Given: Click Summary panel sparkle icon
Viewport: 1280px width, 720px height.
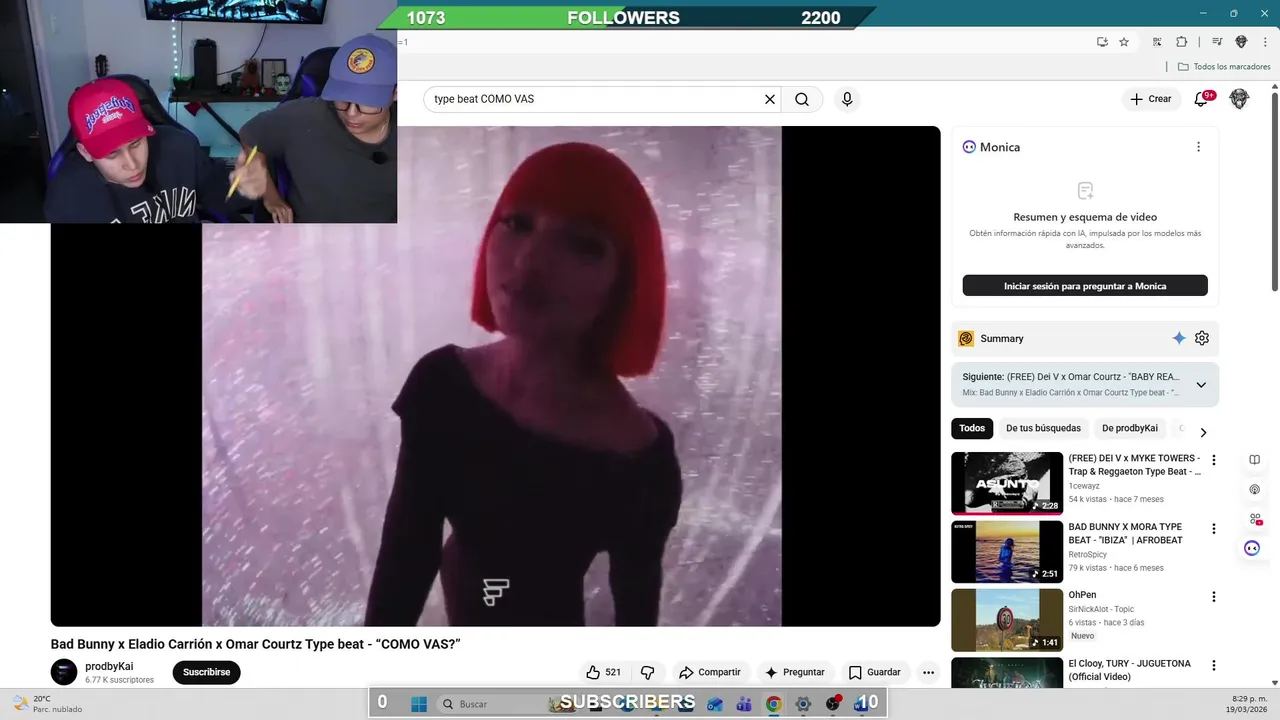Looking at the screenshot, I should coord(1179,338).
